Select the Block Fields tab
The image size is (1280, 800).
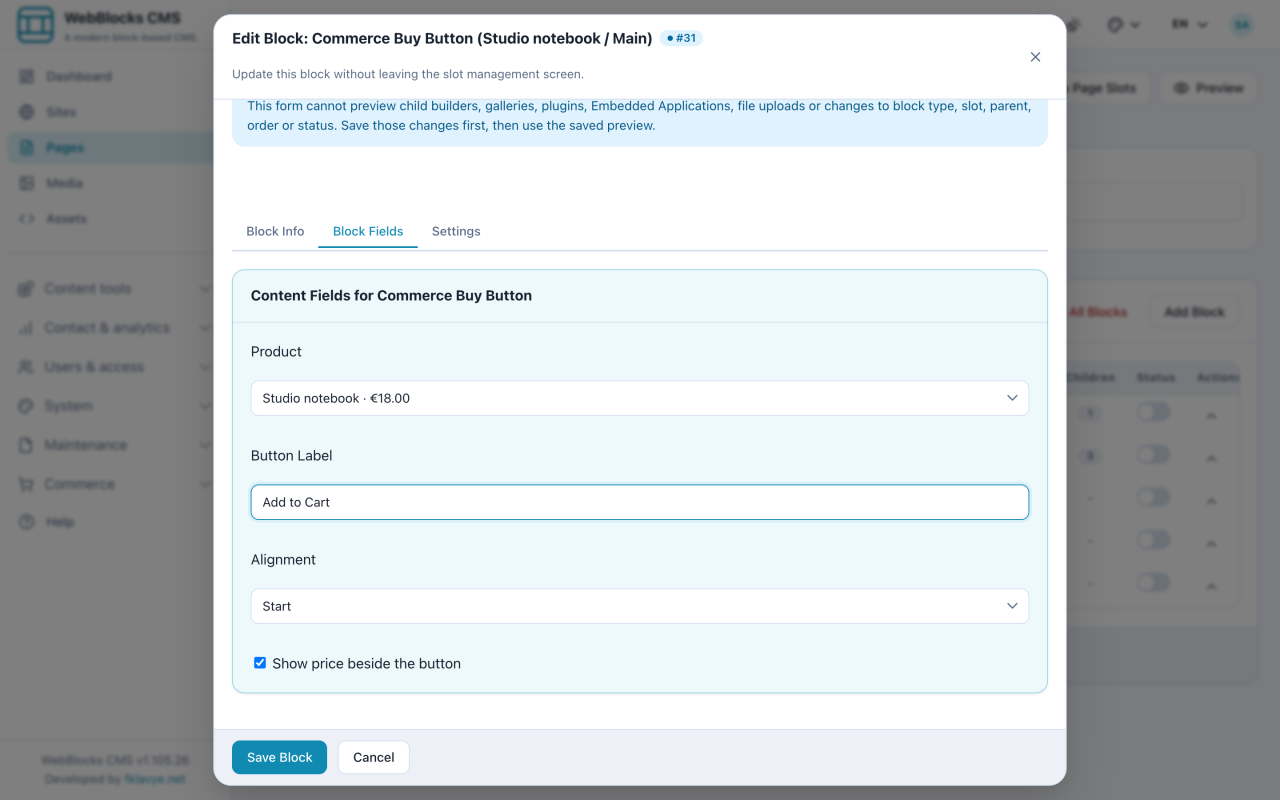[x=368, y=231]
